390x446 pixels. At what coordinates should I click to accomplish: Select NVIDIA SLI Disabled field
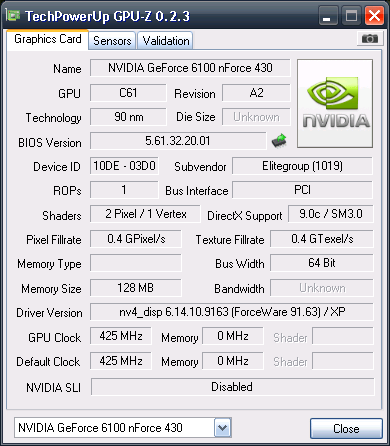pyautogui.click(x=232, y=387)
